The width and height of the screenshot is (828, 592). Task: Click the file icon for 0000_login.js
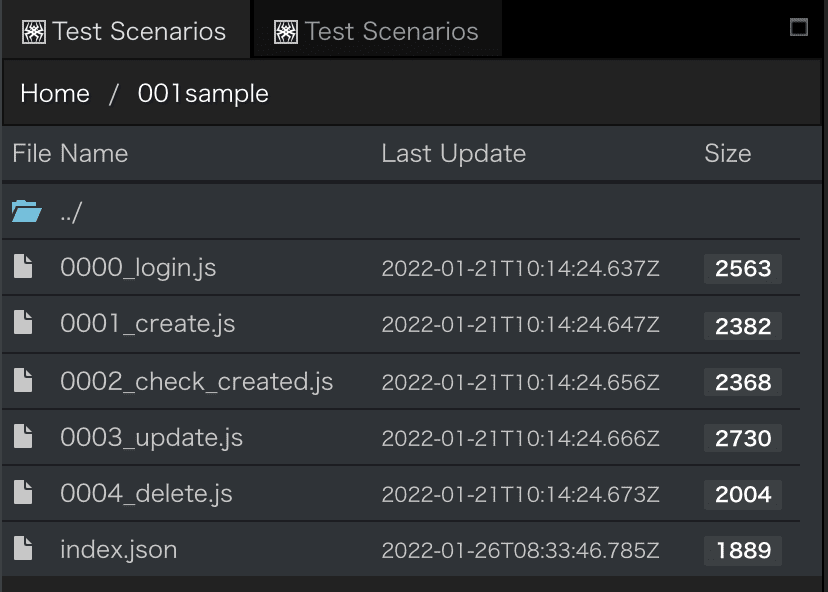(x=23, y=266)
